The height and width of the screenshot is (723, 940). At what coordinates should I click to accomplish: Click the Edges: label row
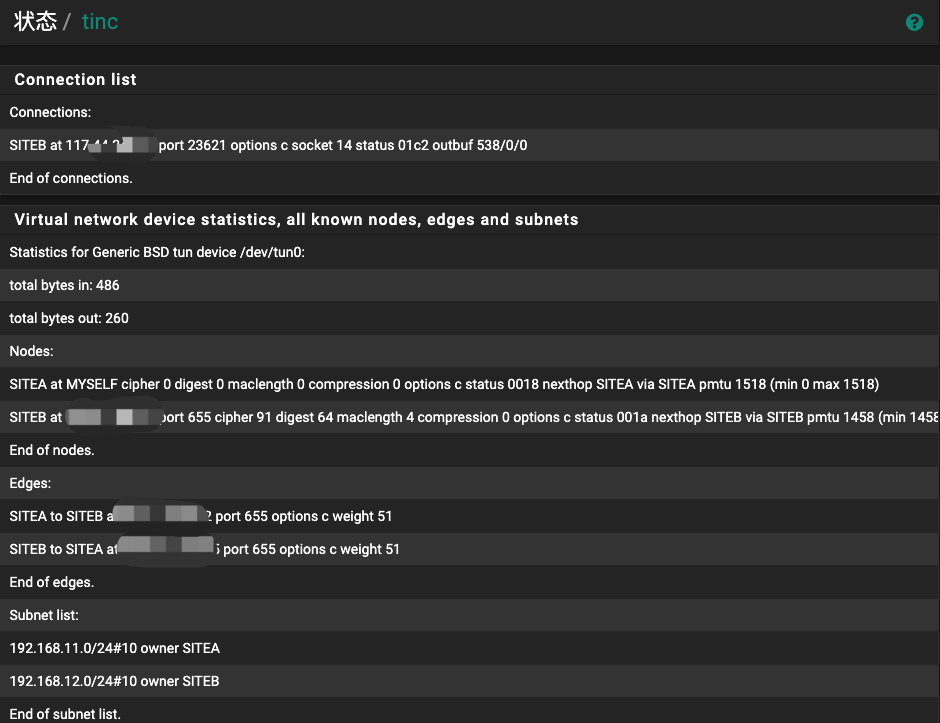pyautogui.click(x=31, y=484)
